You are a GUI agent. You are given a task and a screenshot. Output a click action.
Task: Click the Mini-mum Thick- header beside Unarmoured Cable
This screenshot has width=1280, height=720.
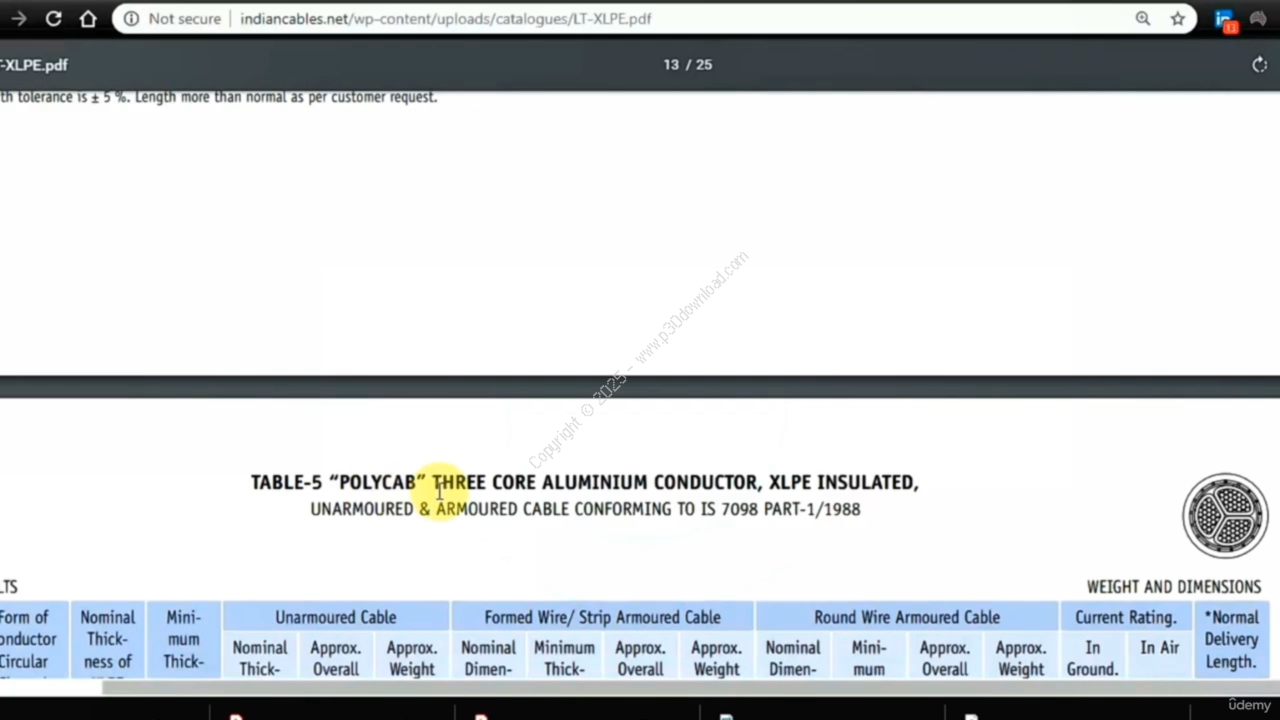[184, 640]
